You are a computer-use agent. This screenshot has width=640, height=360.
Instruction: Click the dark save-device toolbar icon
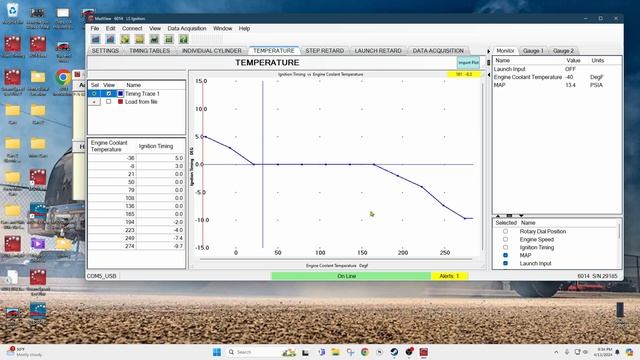tap(154, 39)
